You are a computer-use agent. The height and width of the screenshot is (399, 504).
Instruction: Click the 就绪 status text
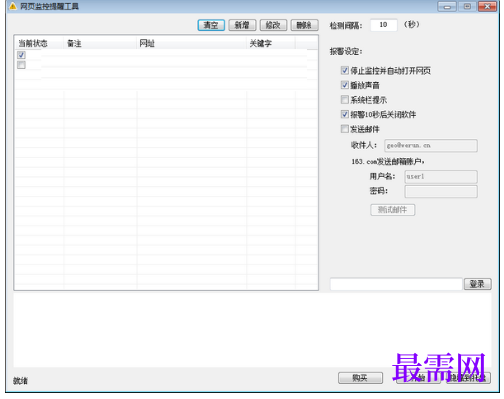(x=20, y=381)
